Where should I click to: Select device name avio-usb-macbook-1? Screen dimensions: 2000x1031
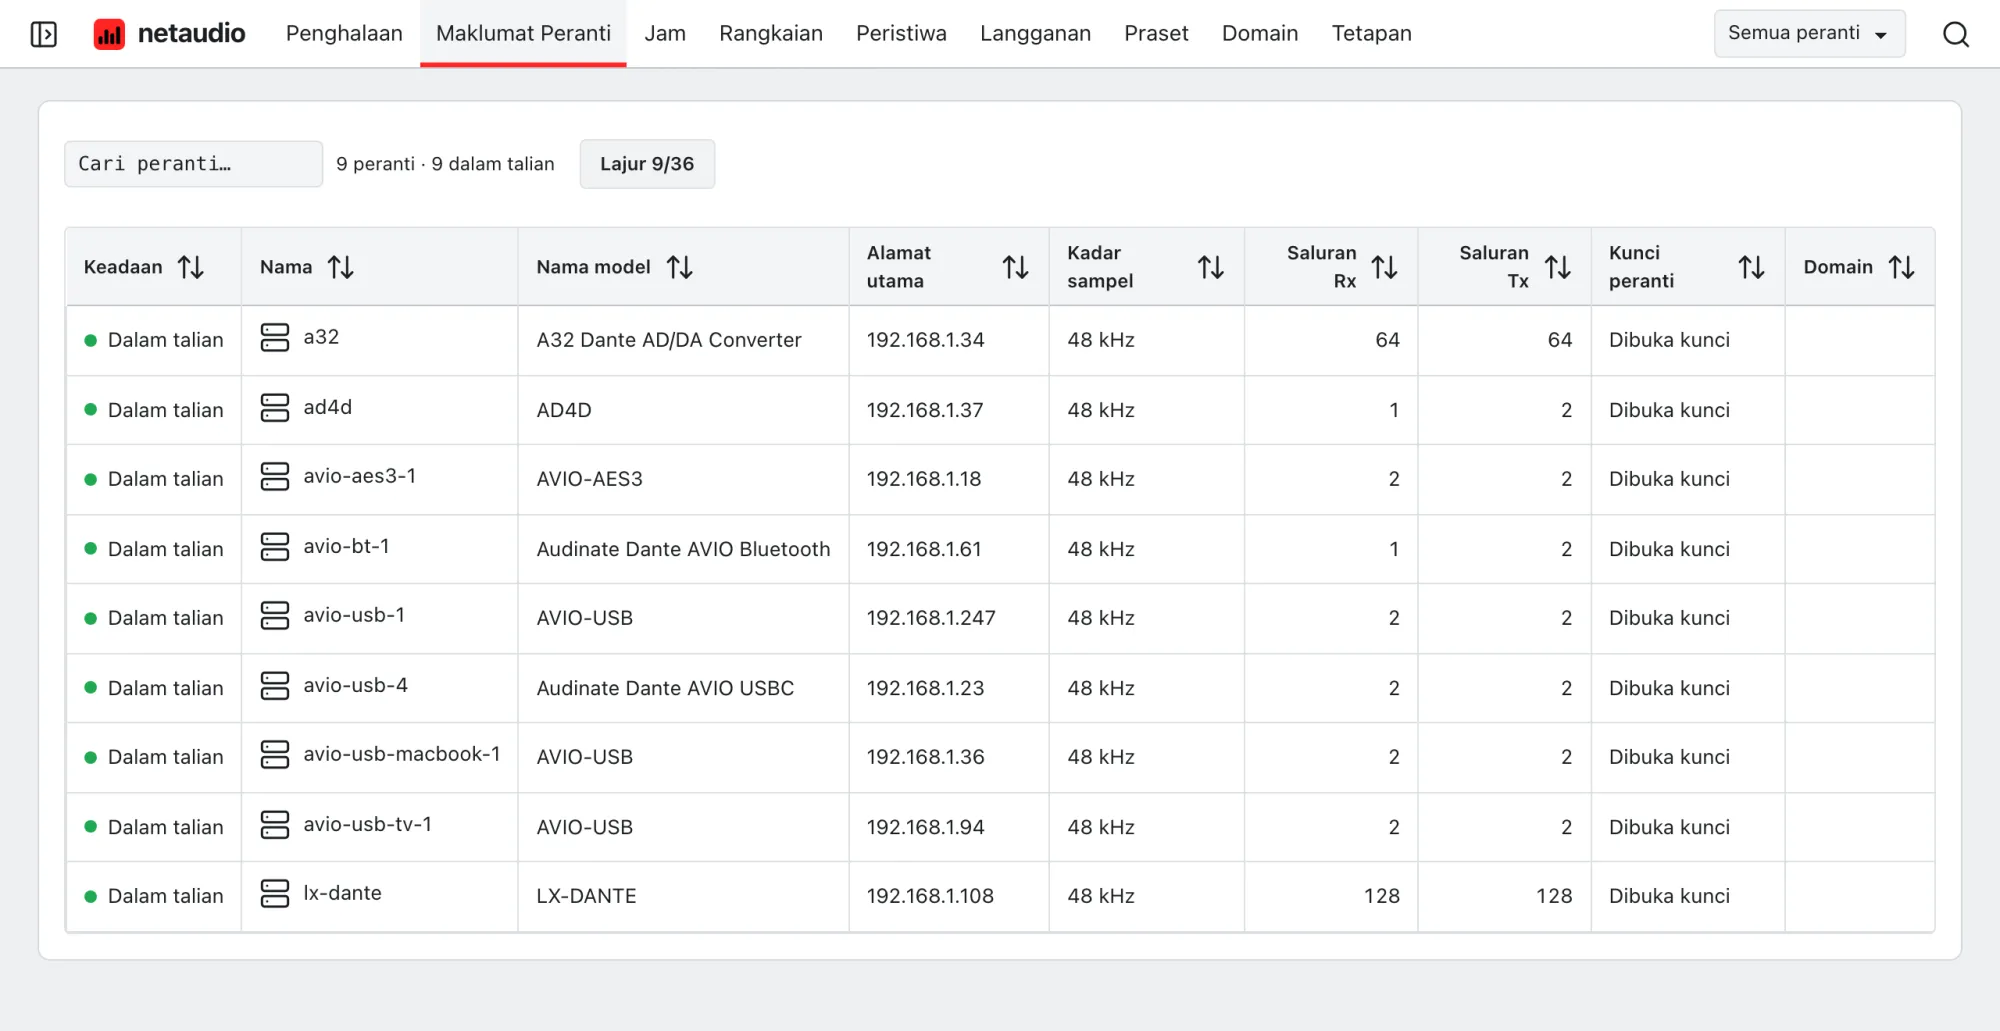click(402, 754)
